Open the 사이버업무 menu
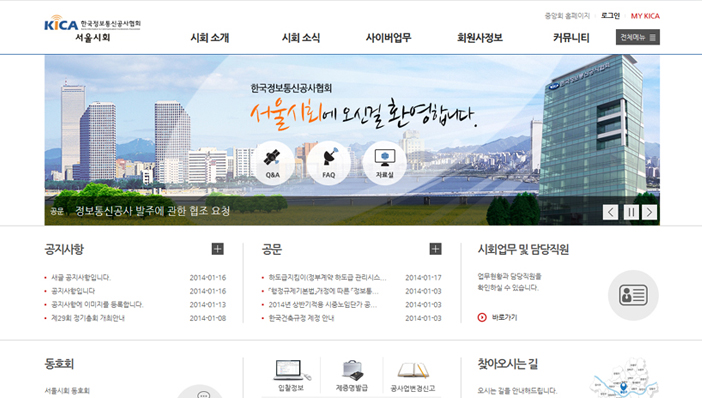The image size is (702, 398). tap(388, 38)
